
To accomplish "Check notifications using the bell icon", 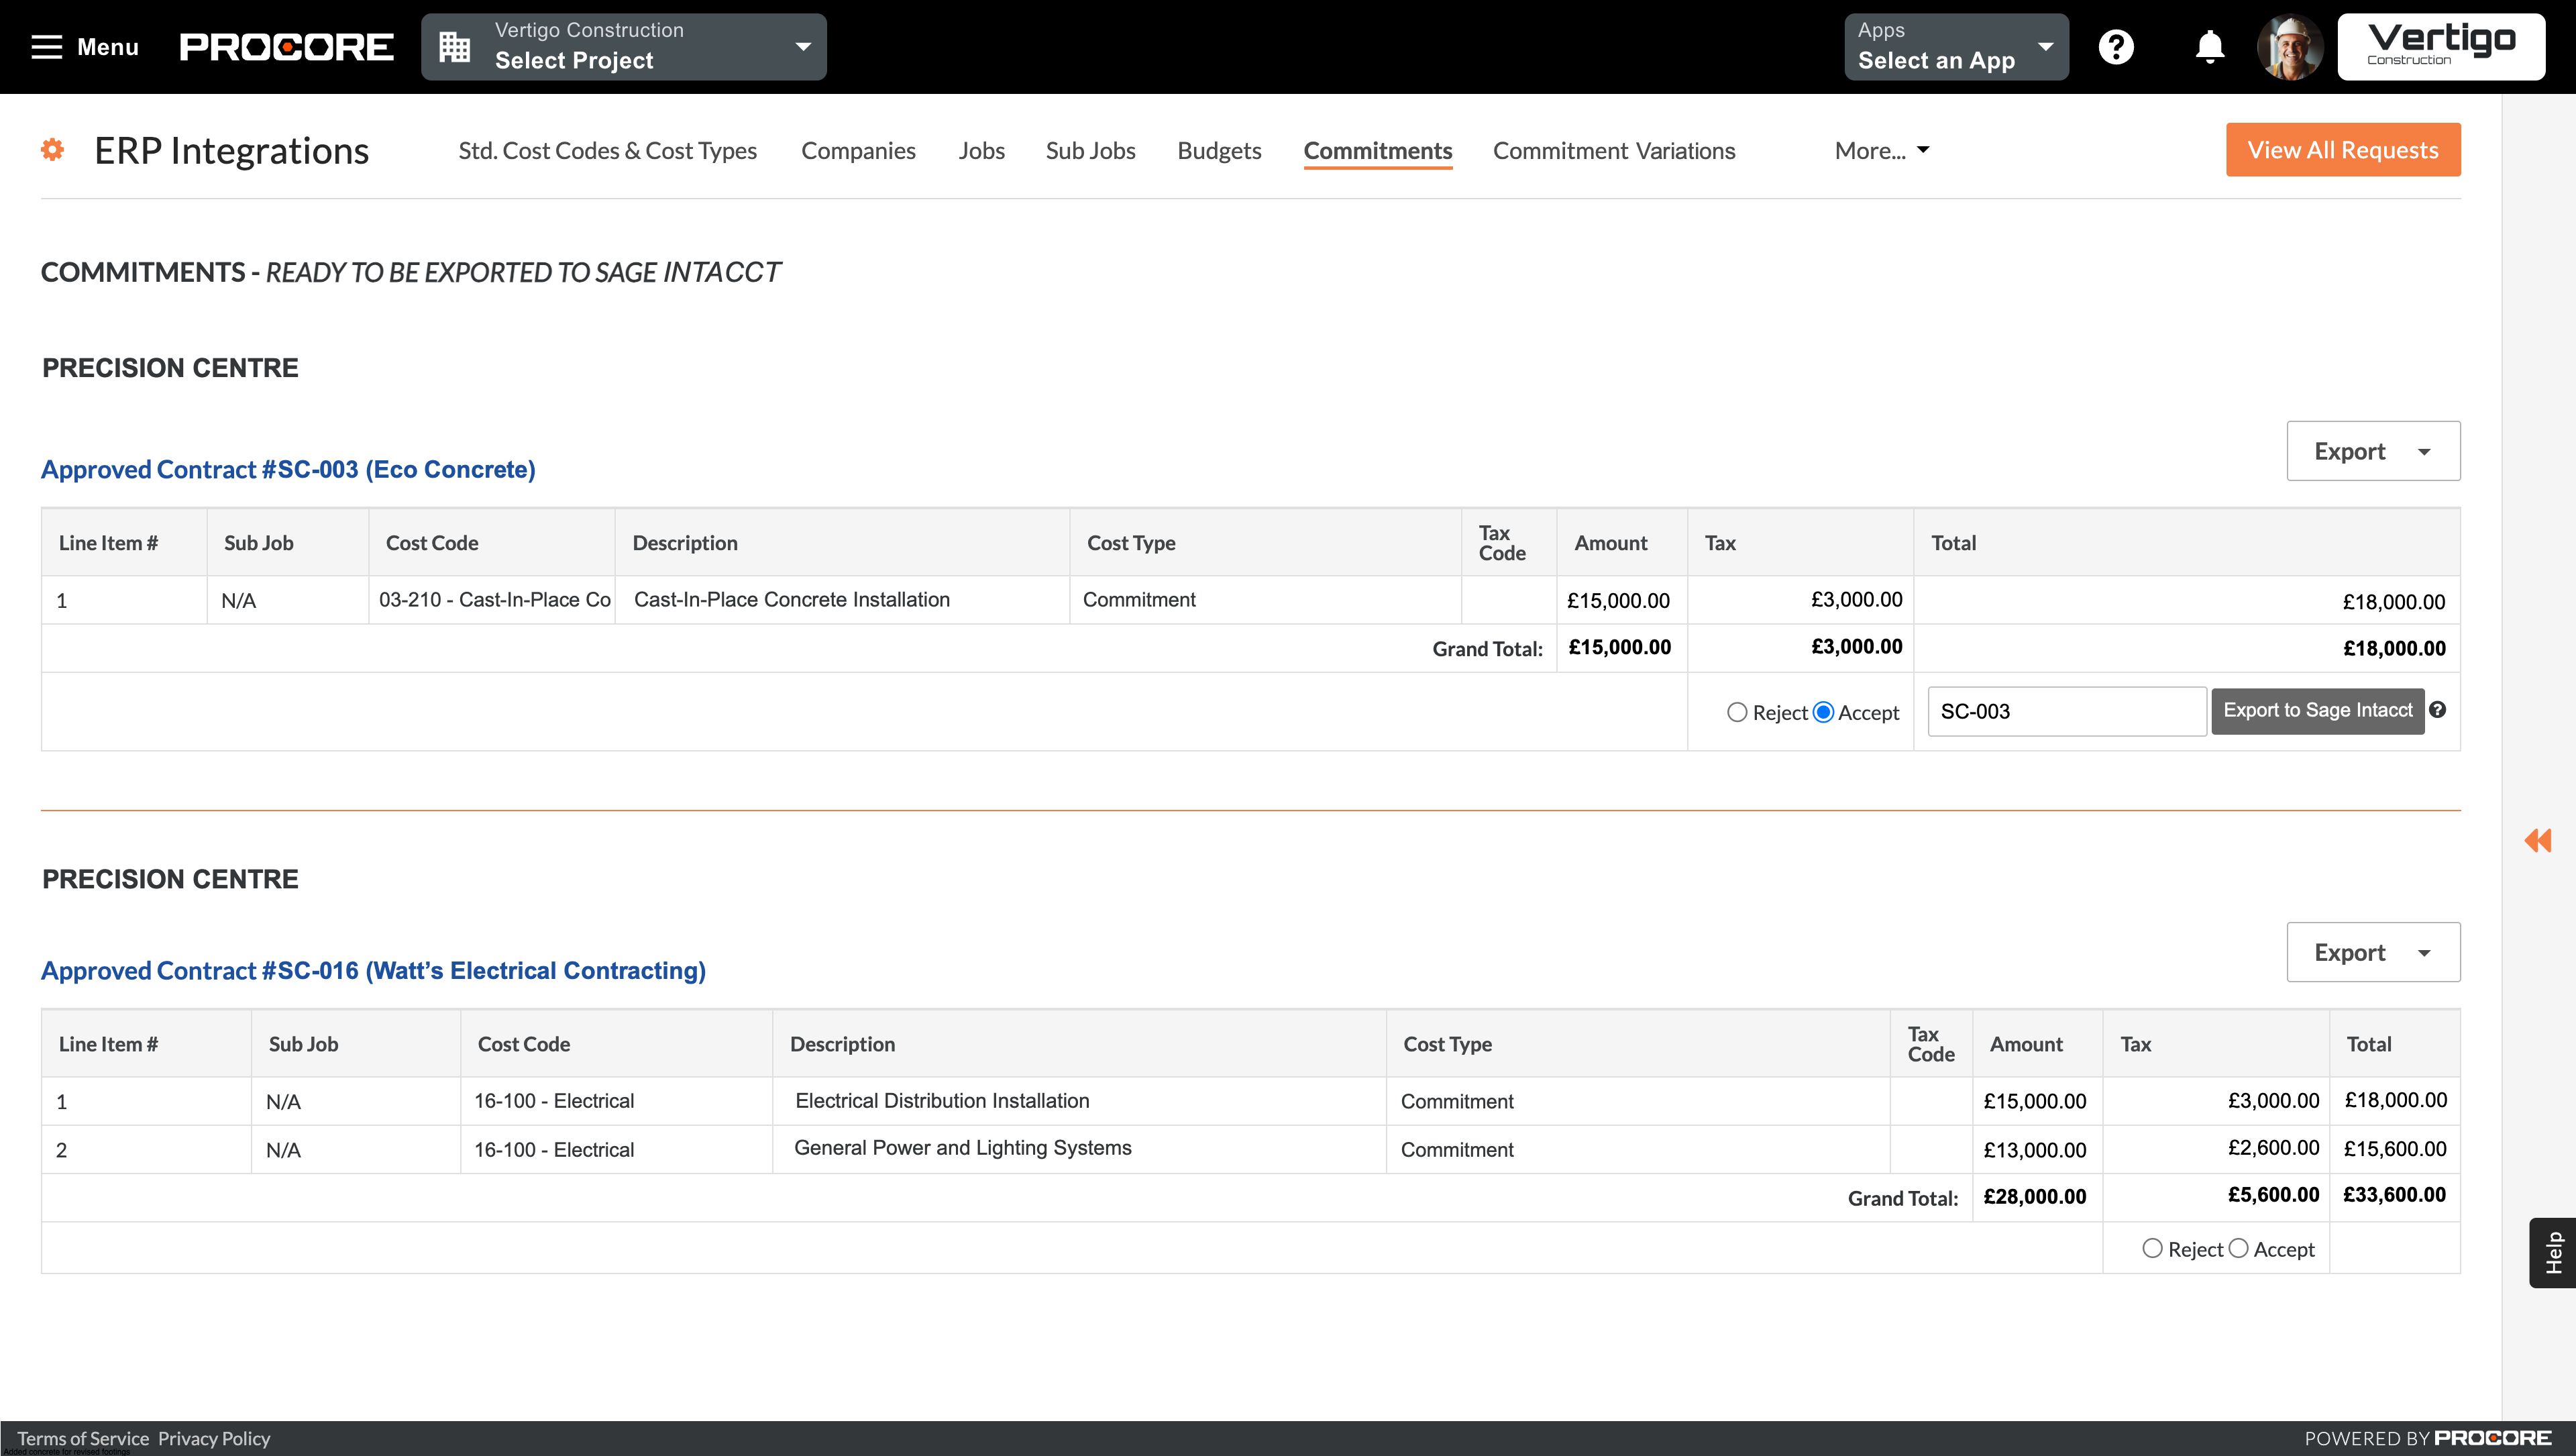I will click(x=2209, y=46).
